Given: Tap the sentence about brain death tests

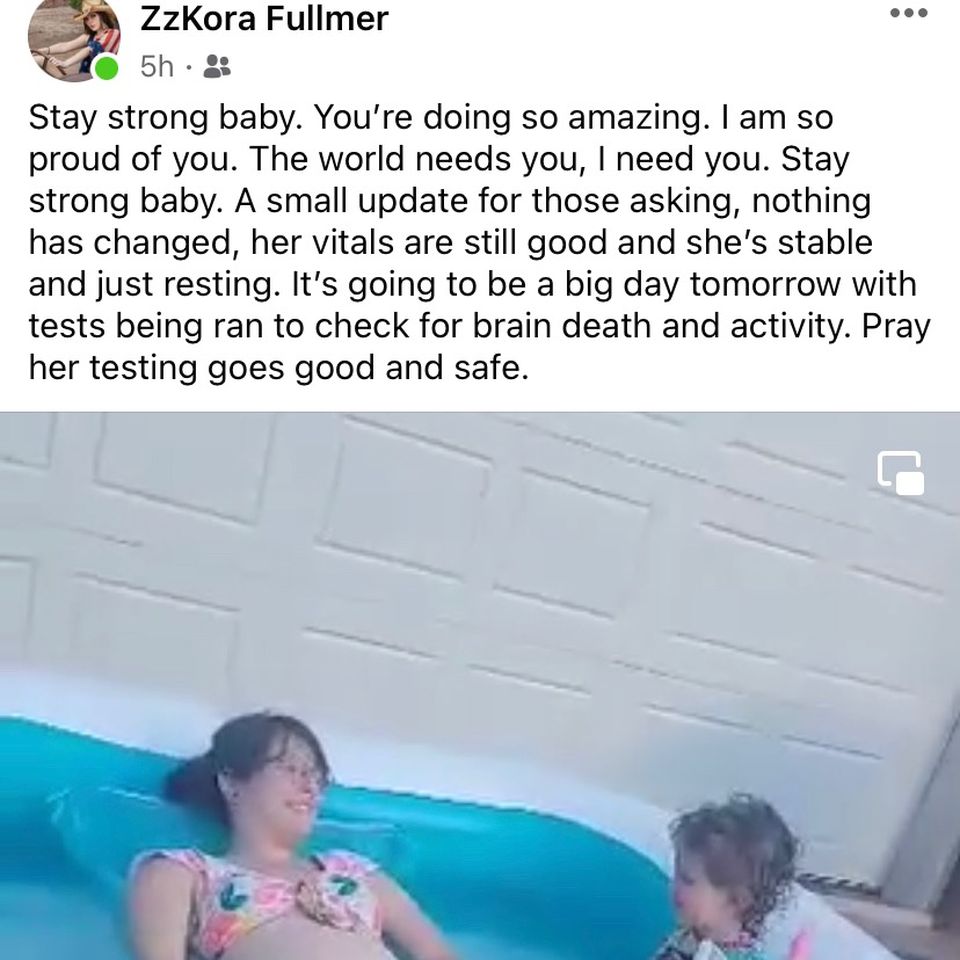Looking at the screenshot, I should click(x=472, y=305).
